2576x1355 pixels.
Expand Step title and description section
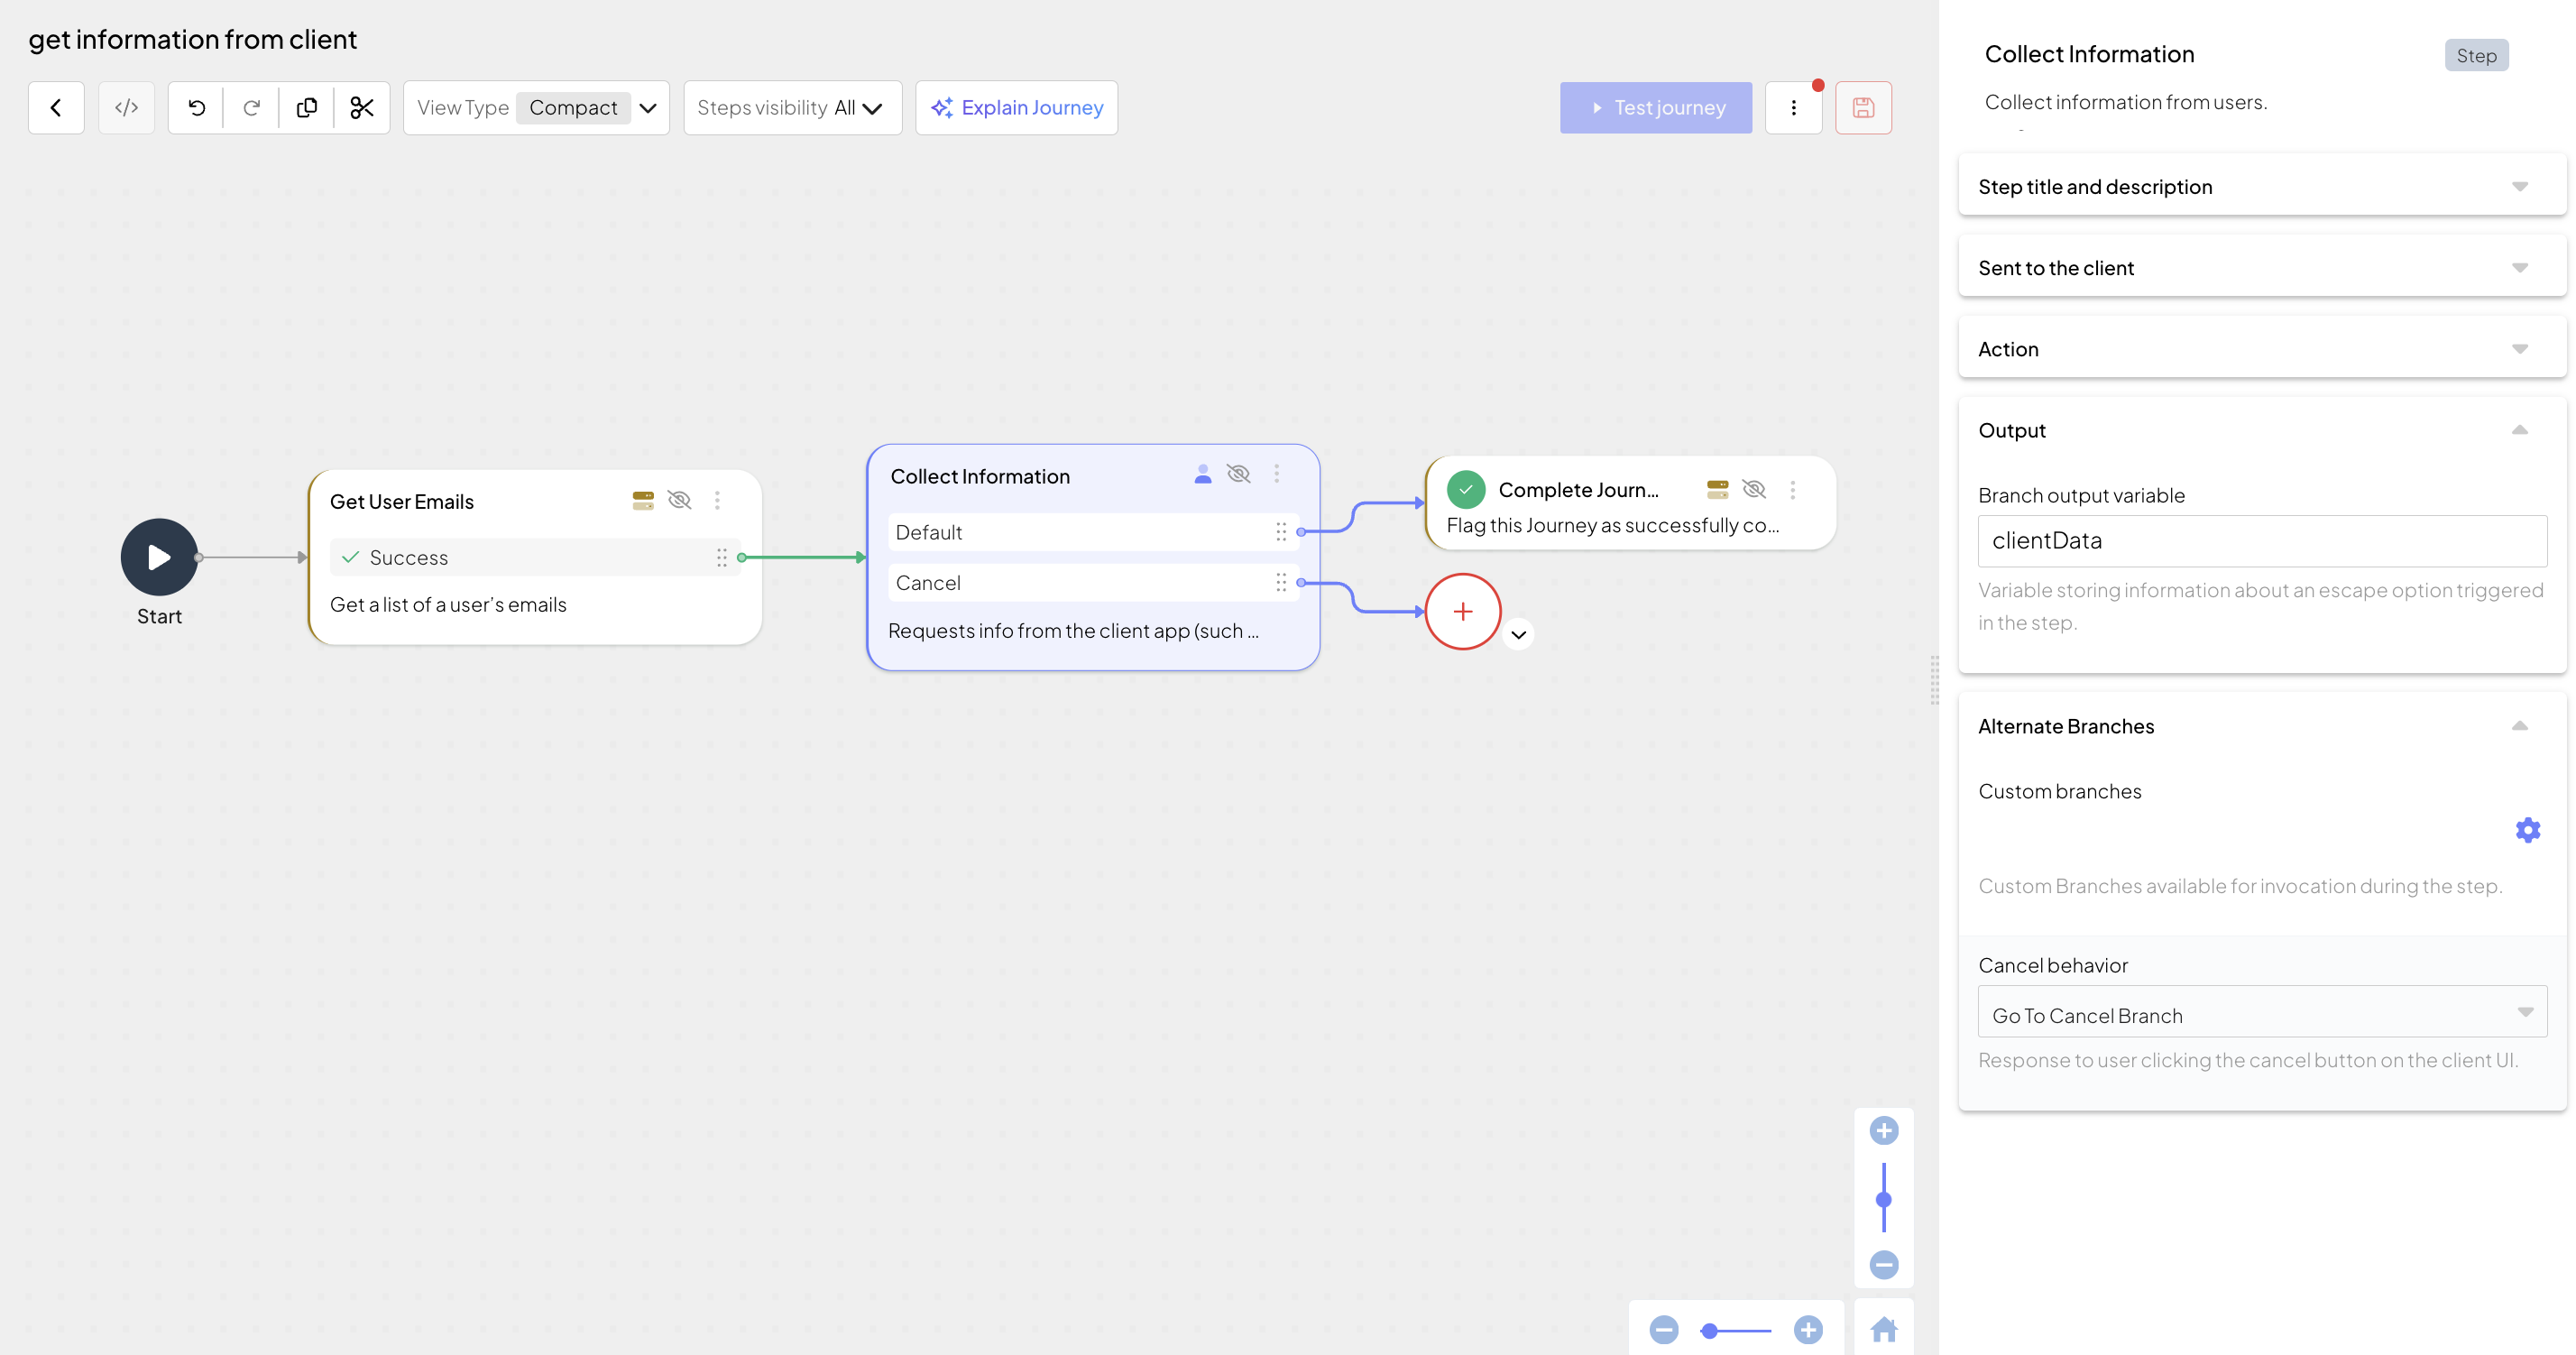(x=2261, y=187)
